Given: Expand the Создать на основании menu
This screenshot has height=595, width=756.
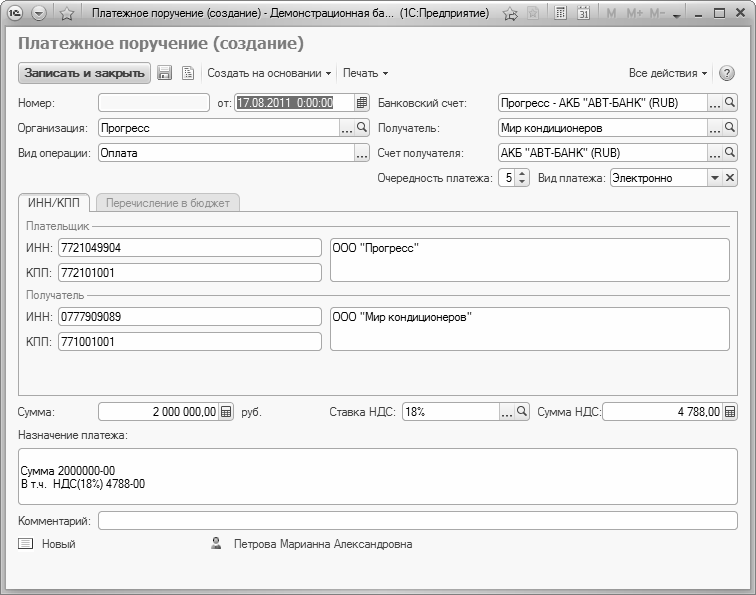Looking at the screenshot, I should pyautogui.click(x=269, y=73).
